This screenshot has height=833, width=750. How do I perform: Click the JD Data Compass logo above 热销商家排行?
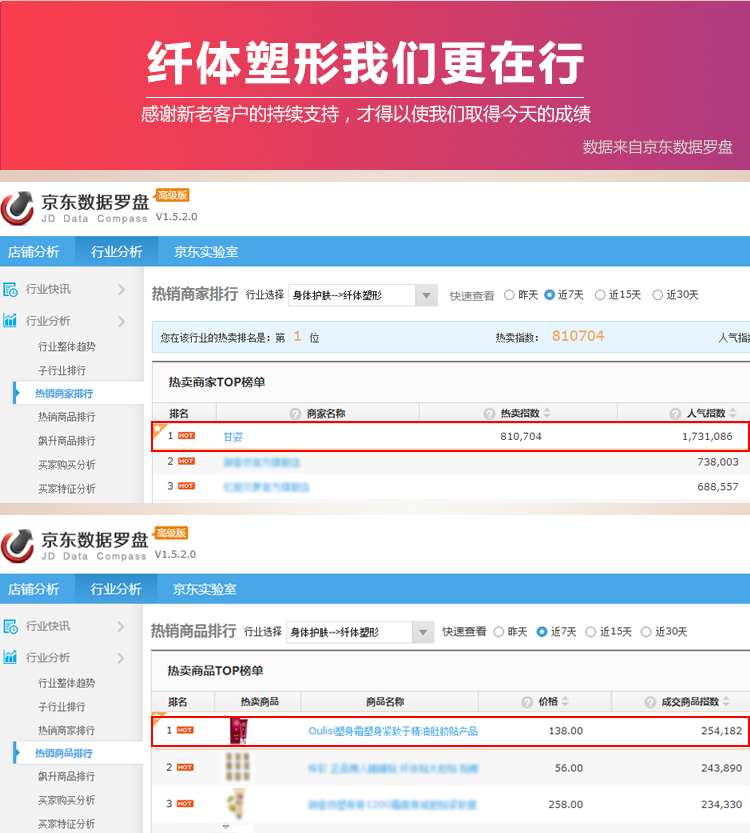tap(17, 208)
